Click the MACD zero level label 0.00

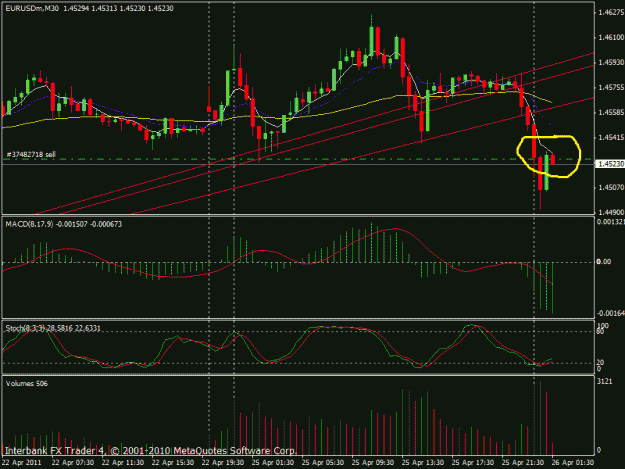(603, 262)
